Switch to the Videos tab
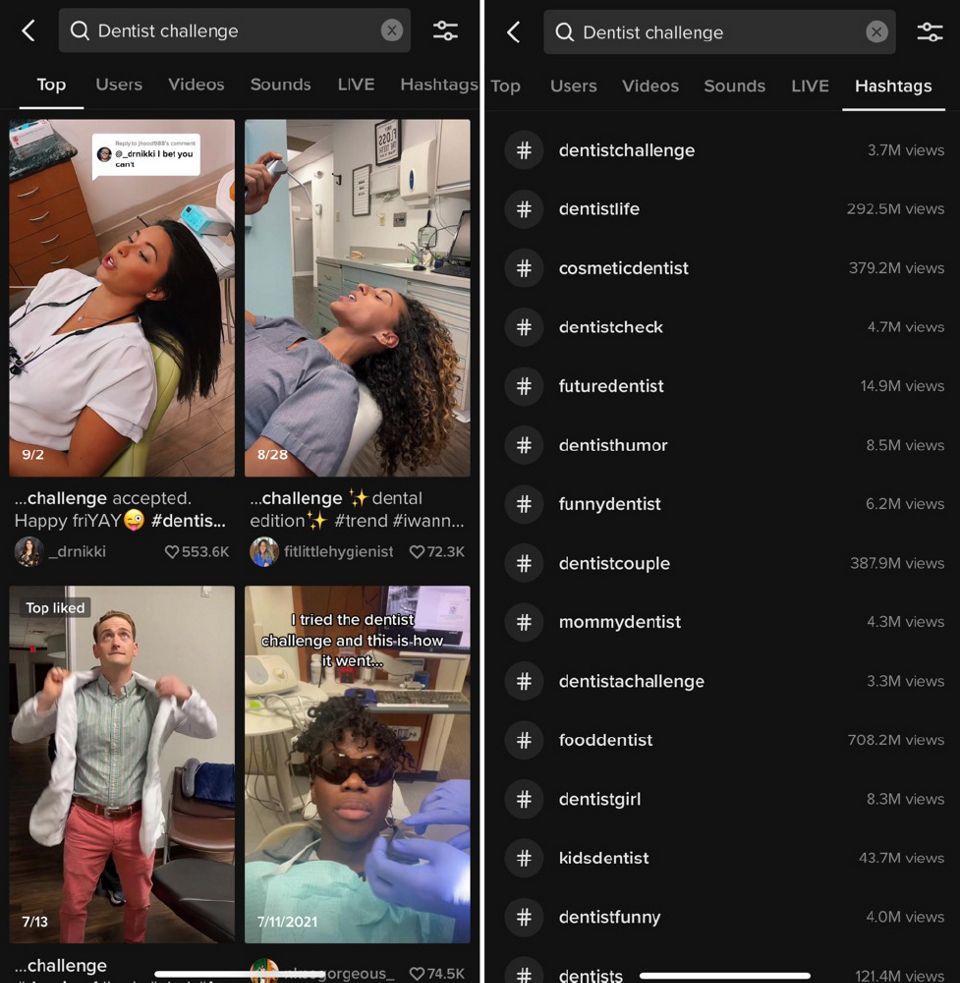960x983 pixels. coord(196,85)
